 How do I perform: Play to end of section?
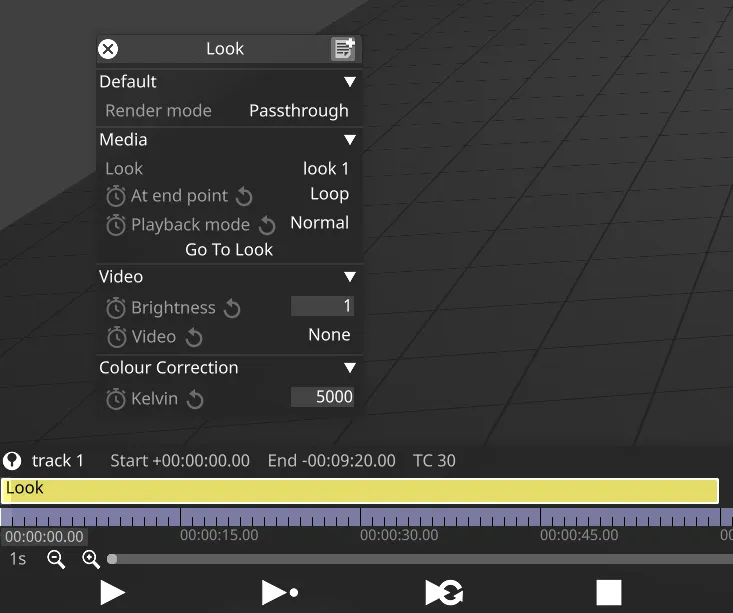pos(280,593)
